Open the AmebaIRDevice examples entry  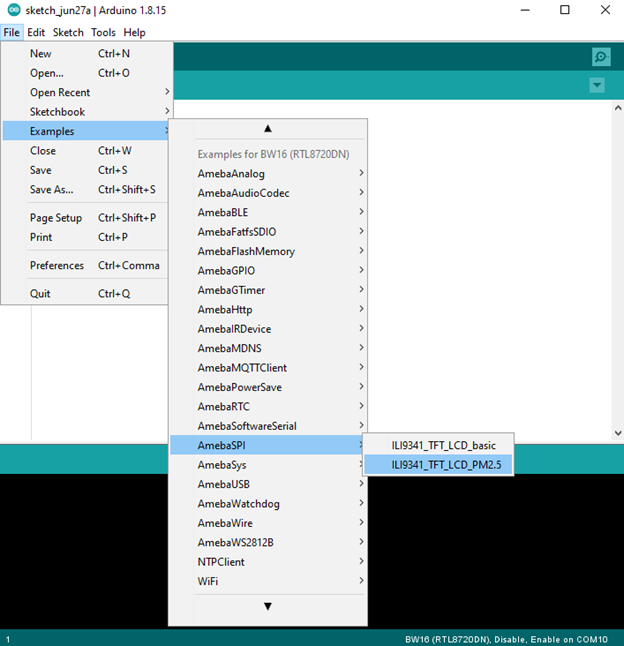point(268,329)
